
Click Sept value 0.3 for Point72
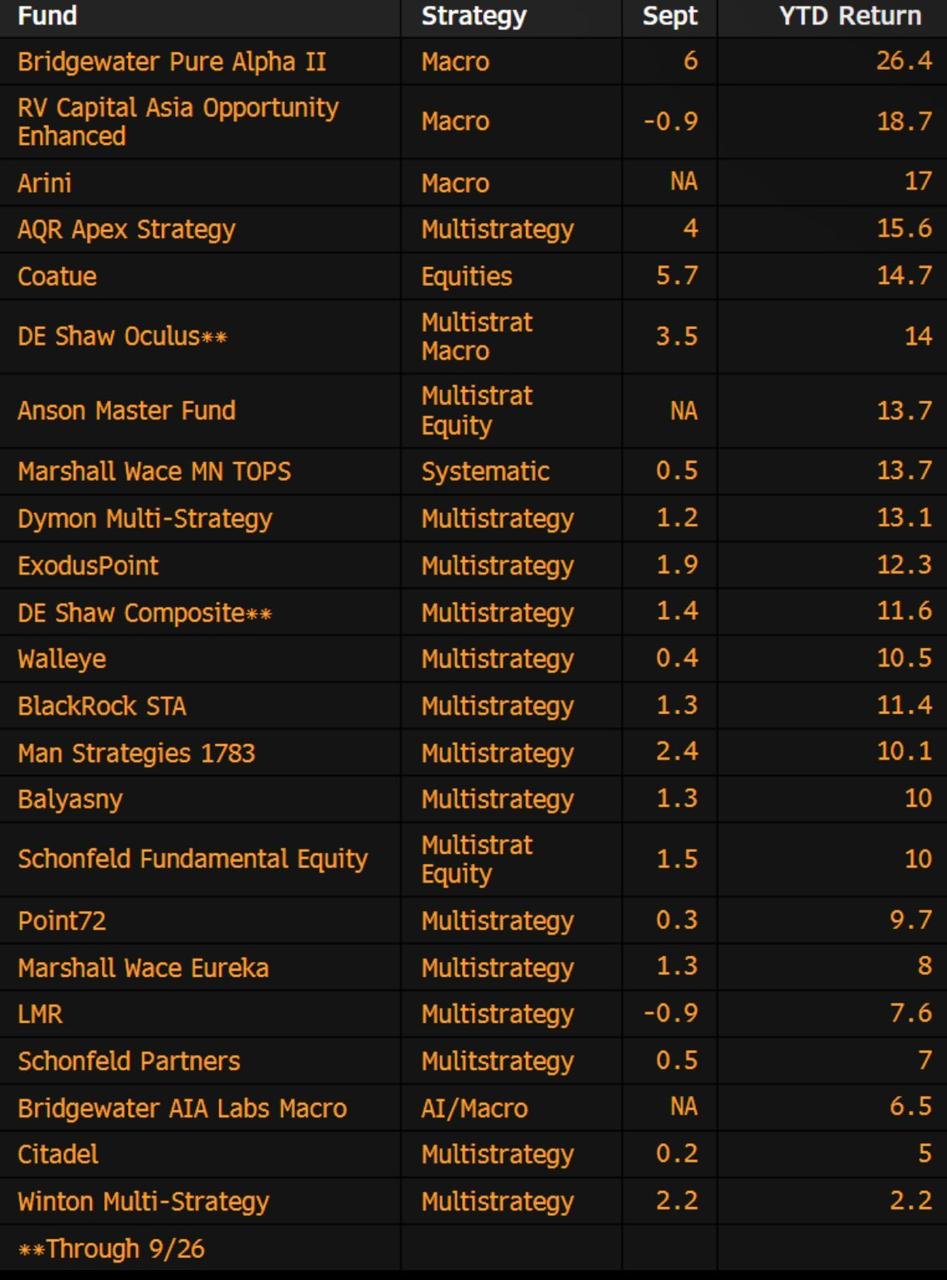point(677,920)
